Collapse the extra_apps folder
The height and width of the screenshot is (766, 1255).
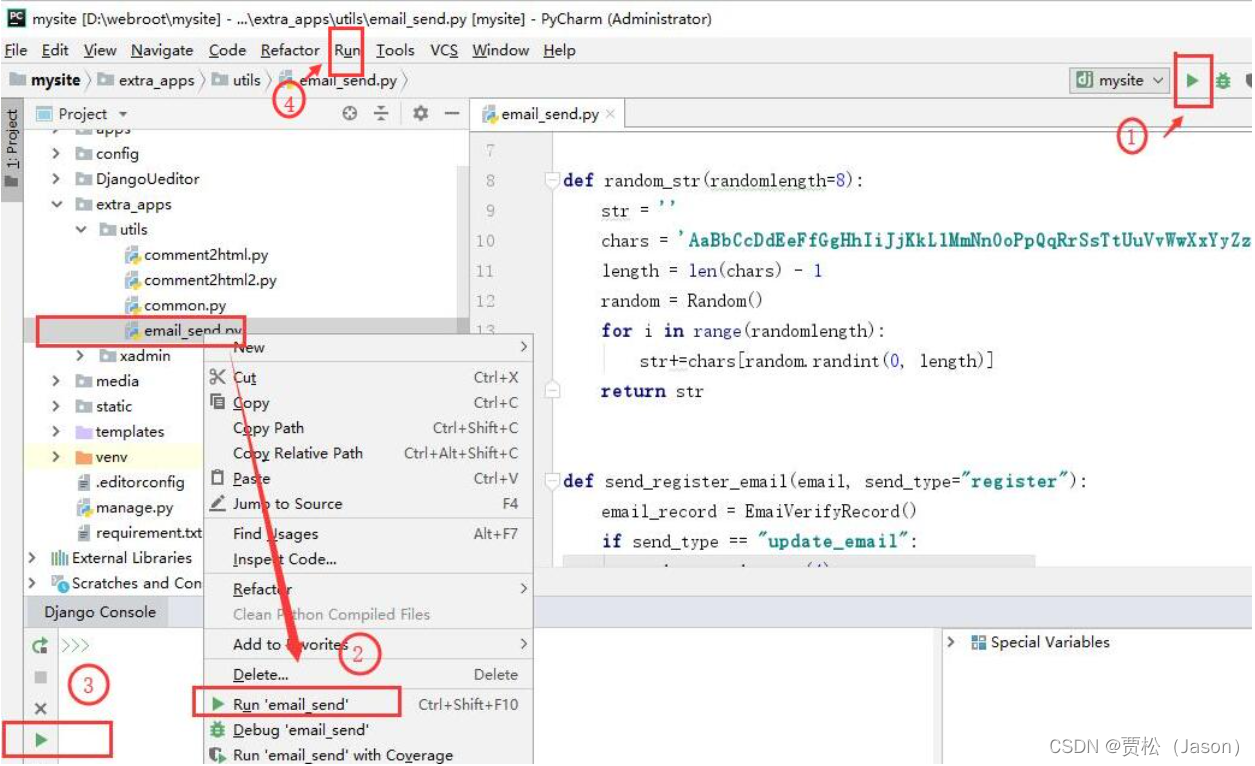pyautogui.click(x=57, y=204)
